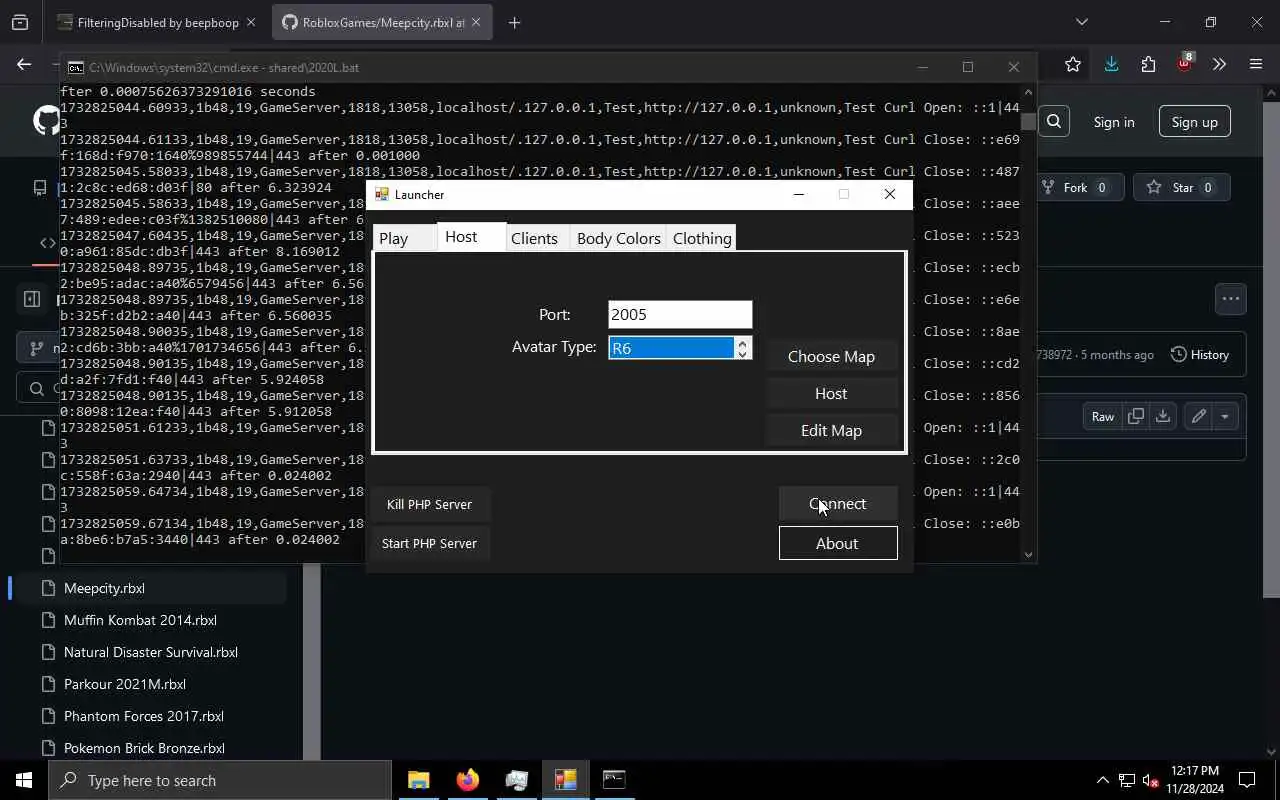Viewport: 1280px width, 800px height.
Task: Click the Avatar Type R6 field
Action: tap(671, 348)
